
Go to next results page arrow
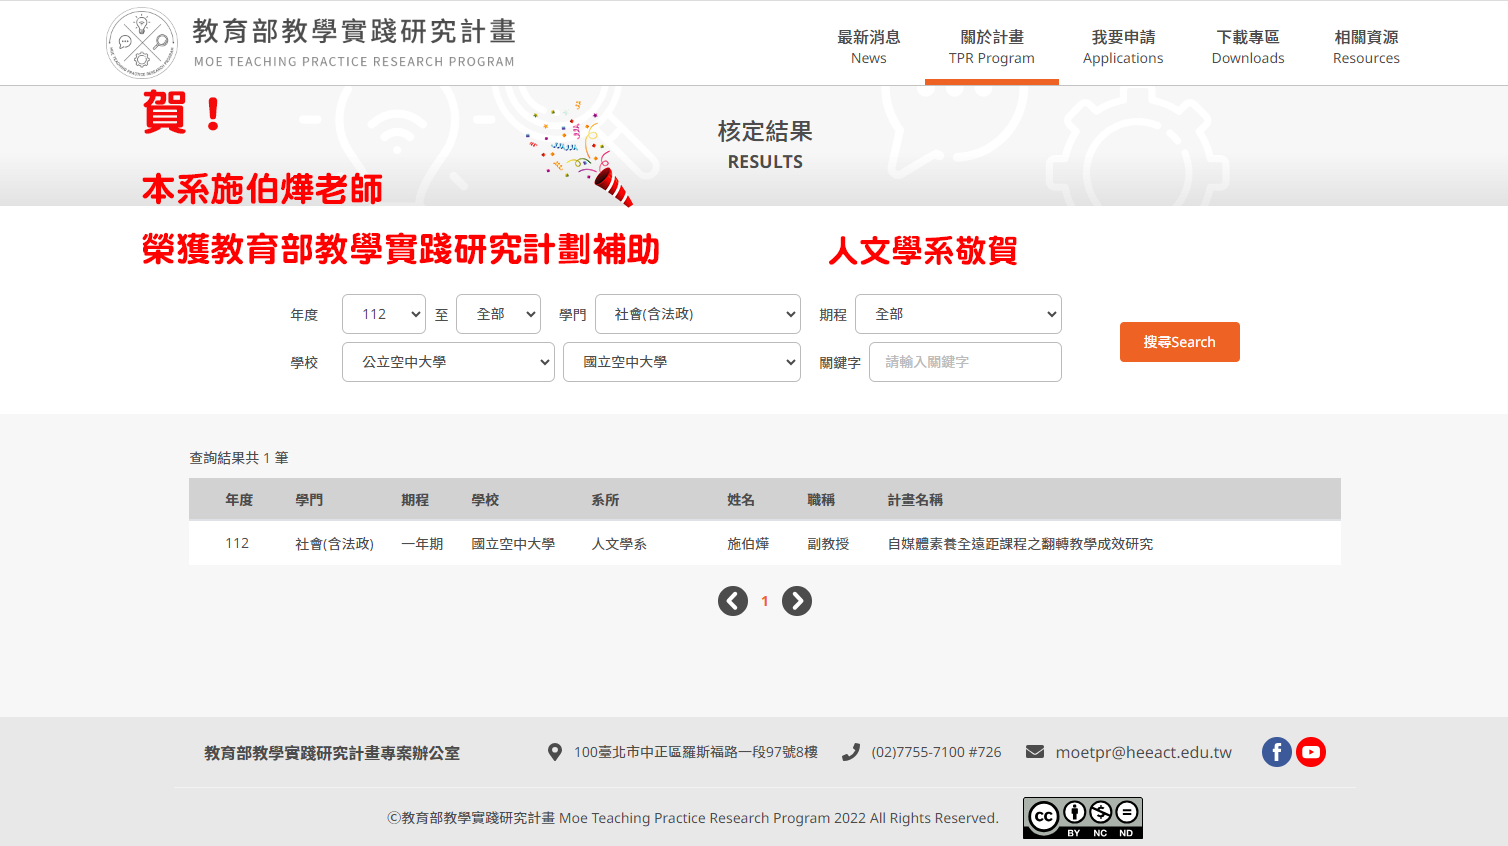(x=797, y=601)
